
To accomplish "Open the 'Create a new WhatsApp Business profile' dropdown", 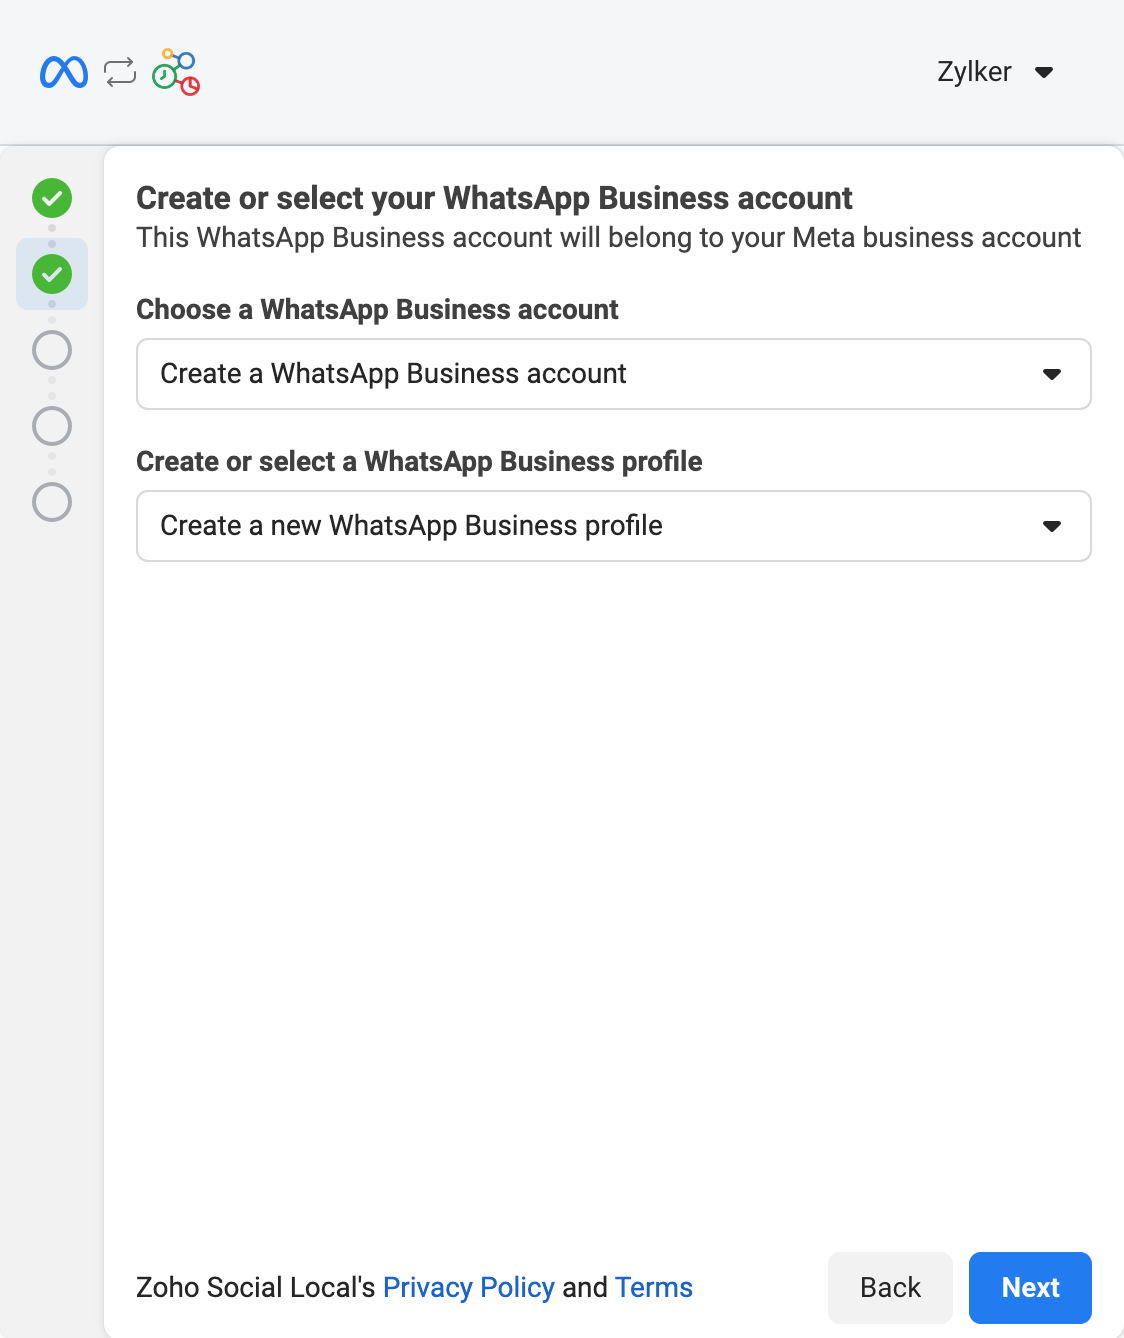I will pos(613,526).
